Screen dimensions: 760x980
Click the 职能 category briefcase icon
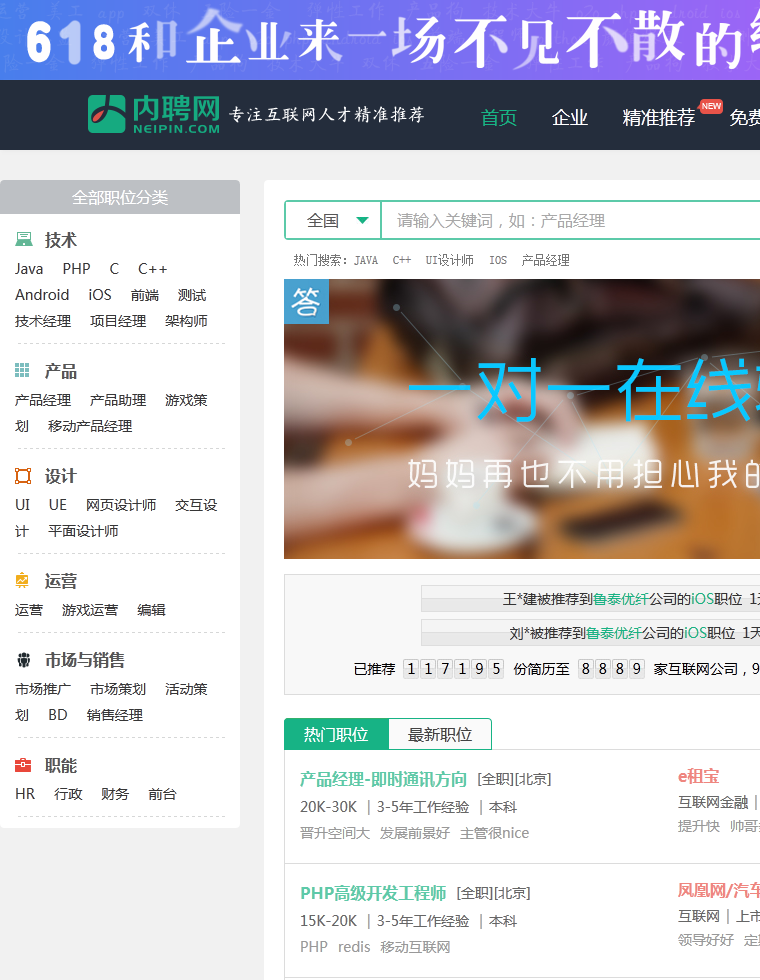(23, 765)
